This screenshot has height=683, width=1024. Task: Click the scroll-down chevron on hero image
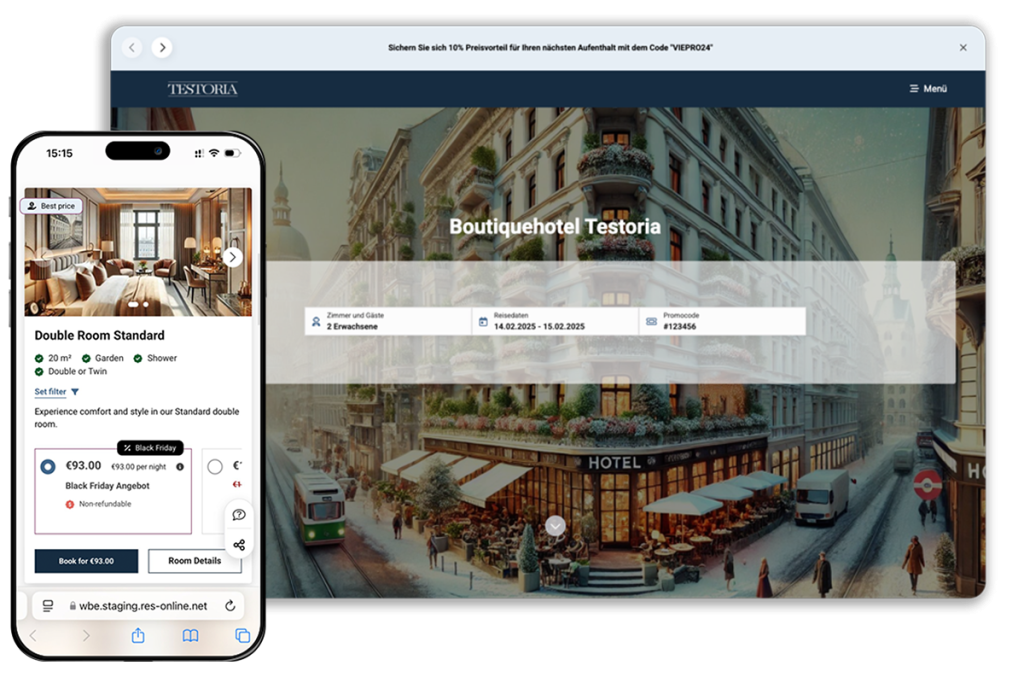(x=556, y=526)
